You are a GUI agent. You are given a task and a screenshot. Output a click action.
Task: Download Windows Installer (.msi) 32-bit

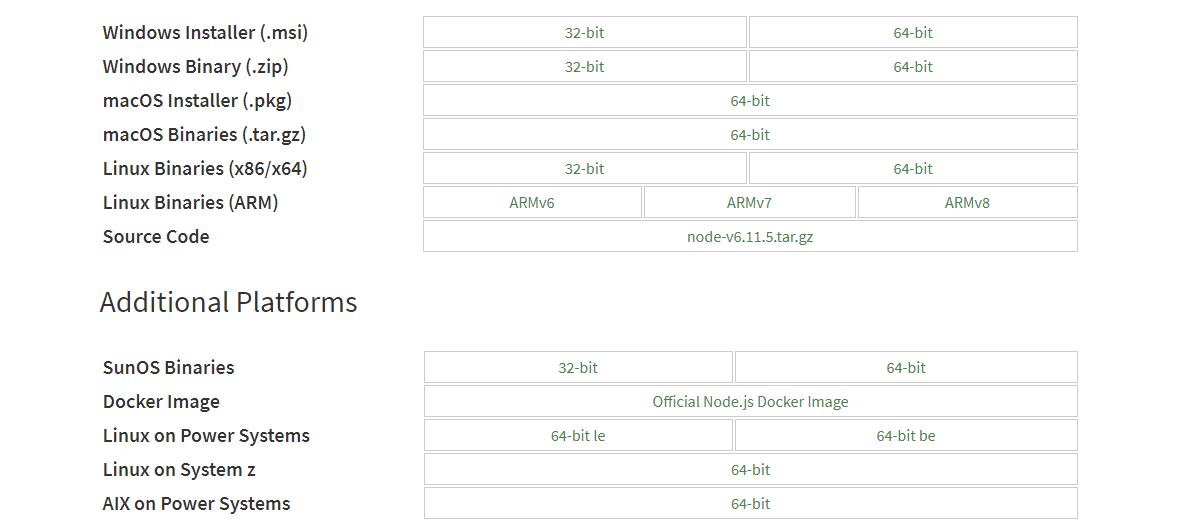coord(584,33)
